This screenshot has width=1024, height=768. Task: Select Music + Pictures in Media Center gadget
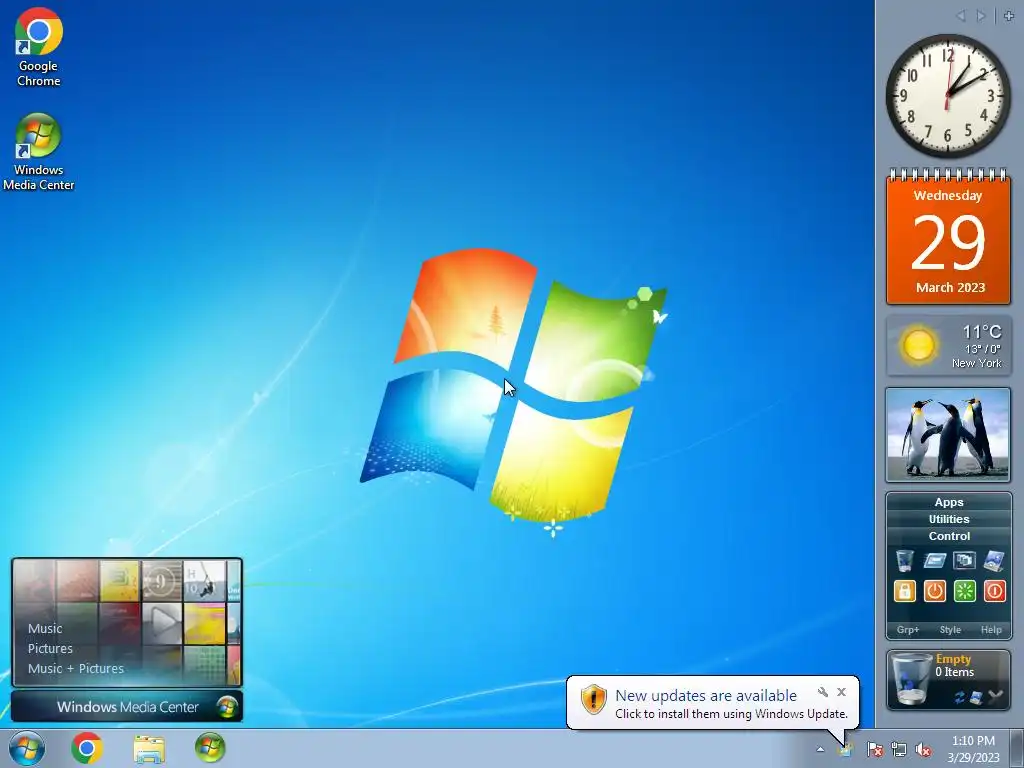click(76, 668)
